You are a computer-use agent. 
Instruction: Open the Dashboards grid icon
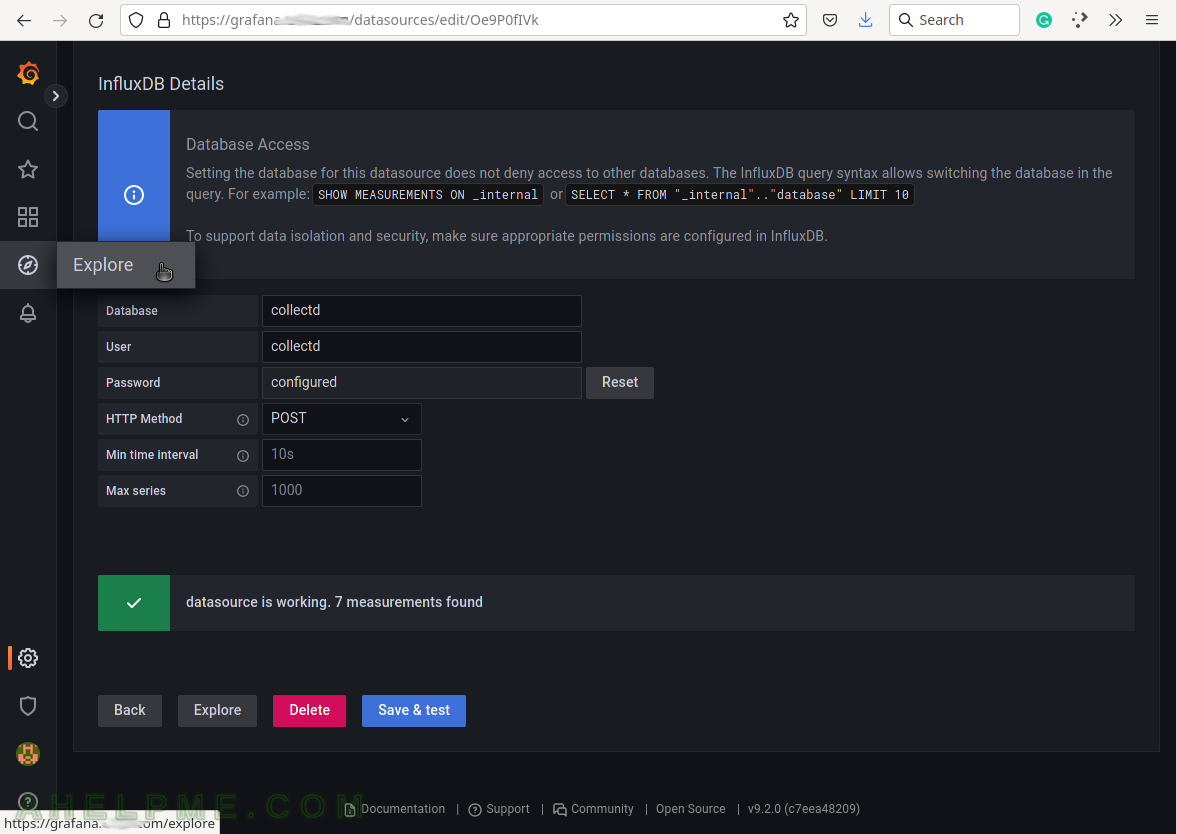[x=28, y=217]
